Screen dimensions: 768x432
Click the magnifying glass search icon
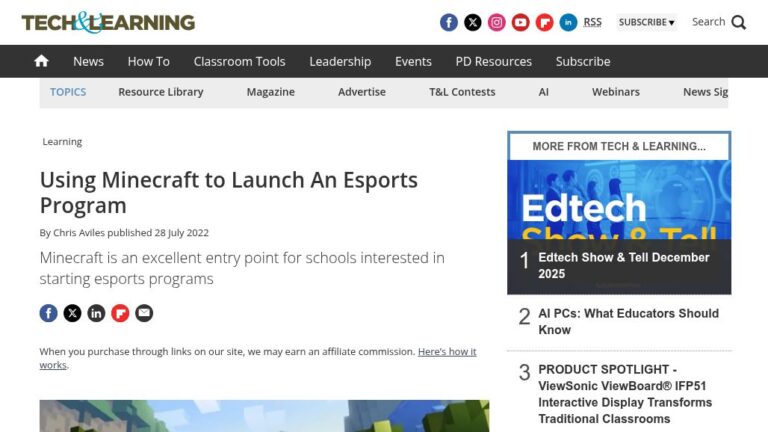(x=739, y=23)
